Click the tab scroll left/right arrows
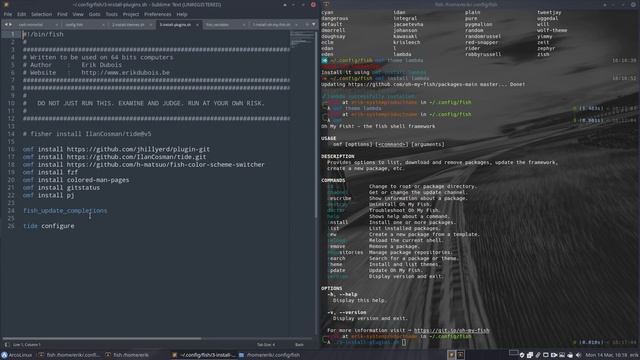640x360 pixels. click(8, 25)
